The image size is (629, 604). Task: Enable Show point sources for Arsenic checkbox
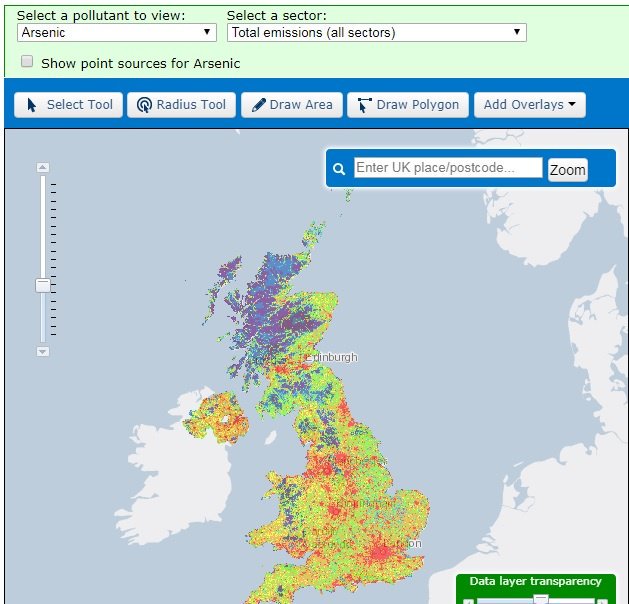[x=27, y=61]
